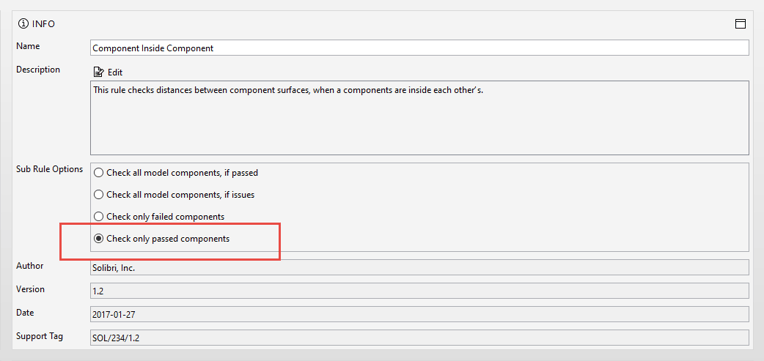
Task: Click the Date field showing 2017-01-27
Action: click(420, 314)
